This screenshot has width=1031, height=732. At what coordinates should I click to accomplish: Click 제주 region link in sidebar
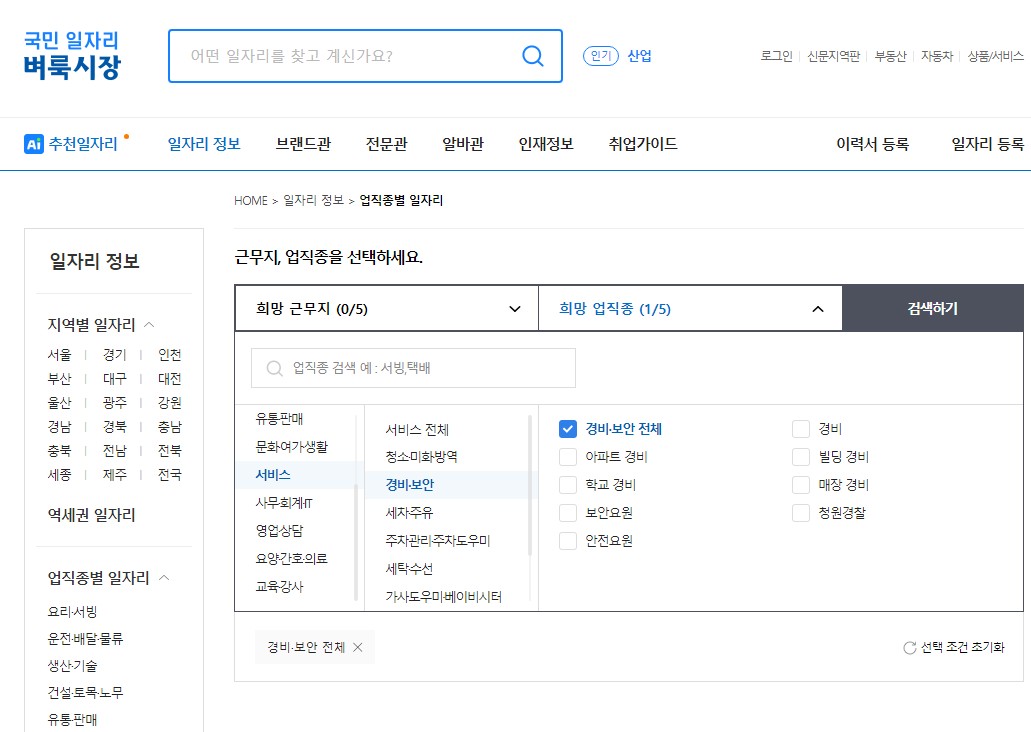tap(114, 474)
